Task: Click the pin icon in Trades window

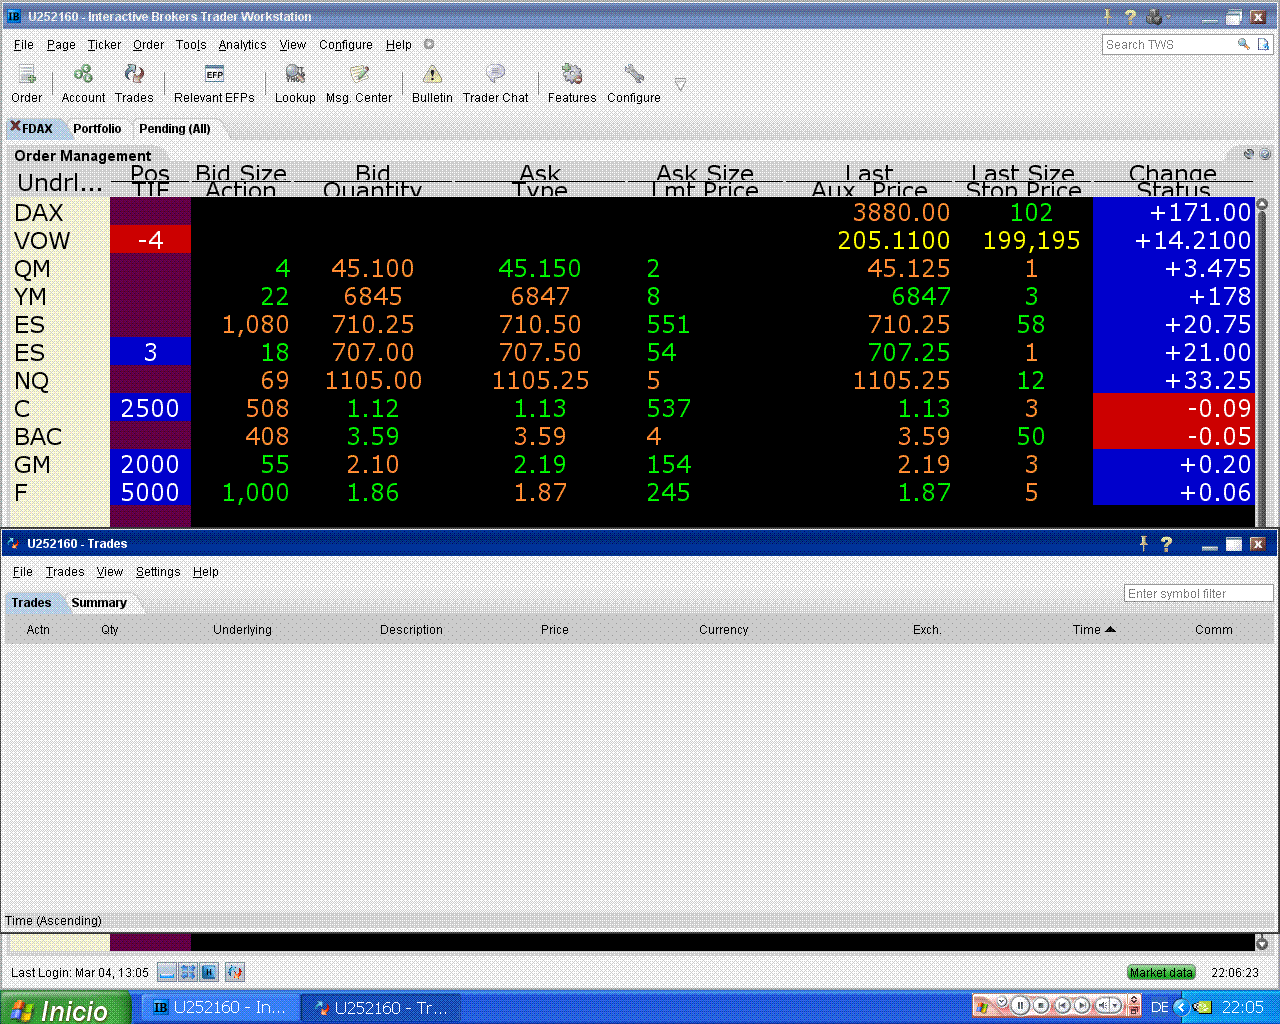Action: click(1143, 543)
